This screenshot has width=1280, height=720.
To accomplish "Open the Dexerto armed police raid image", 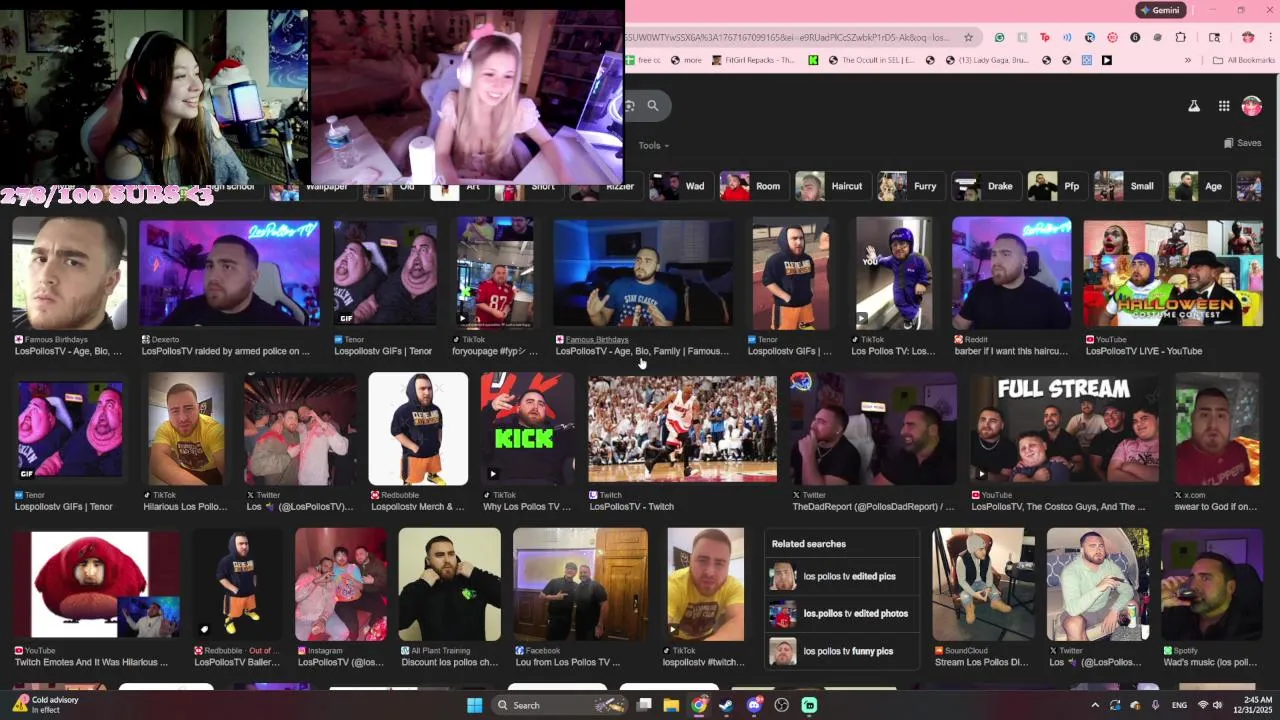I will (x=229, y=273).
